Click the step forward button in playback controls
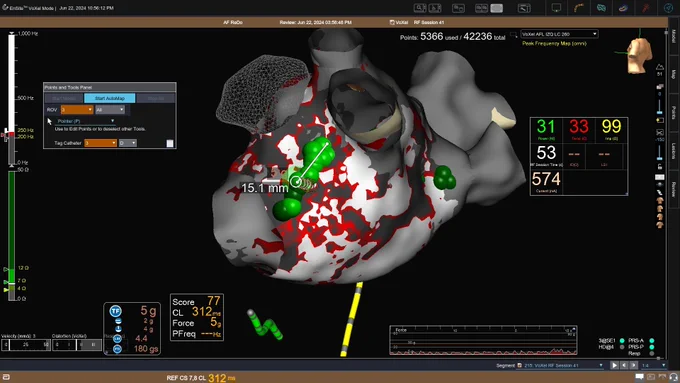 [634, 365]
